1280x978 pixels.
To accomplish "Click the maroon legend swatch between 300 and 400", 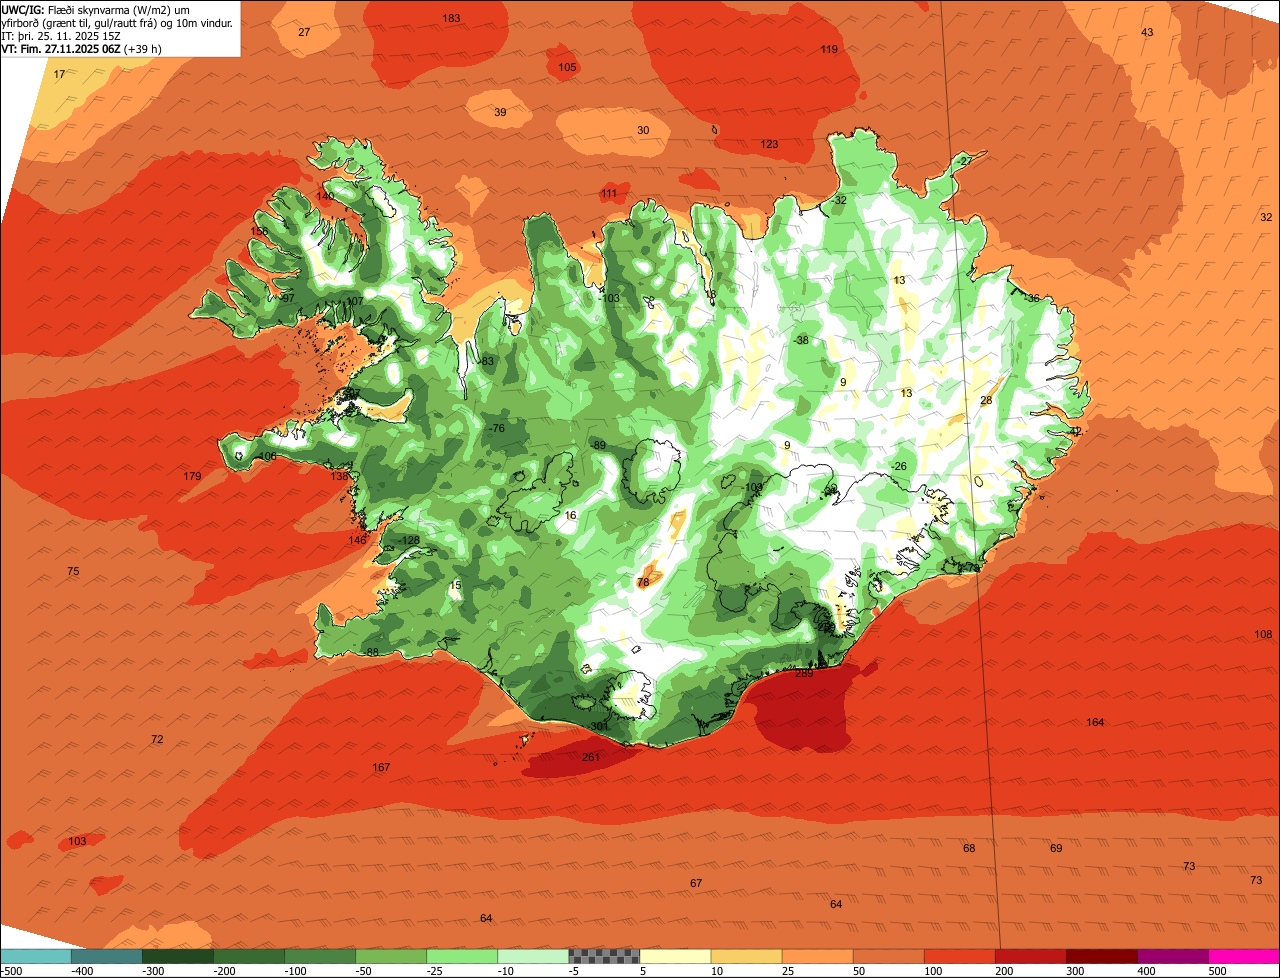I will pos(1102,956).
